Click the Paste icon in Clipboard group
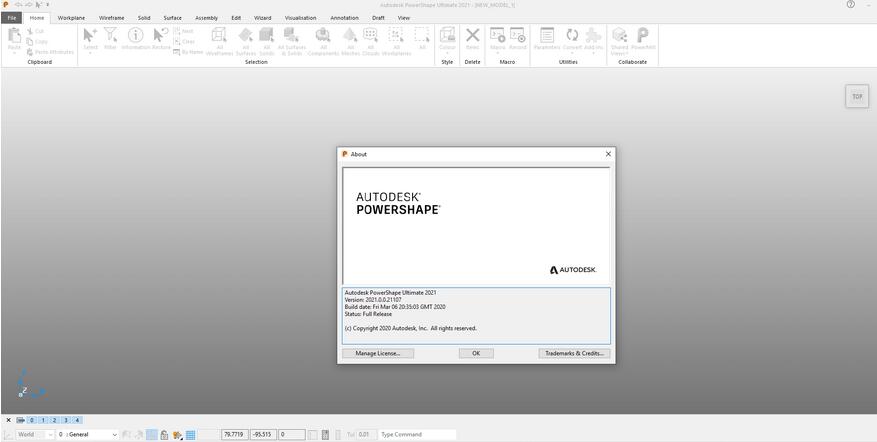 [x=15, y=36]
